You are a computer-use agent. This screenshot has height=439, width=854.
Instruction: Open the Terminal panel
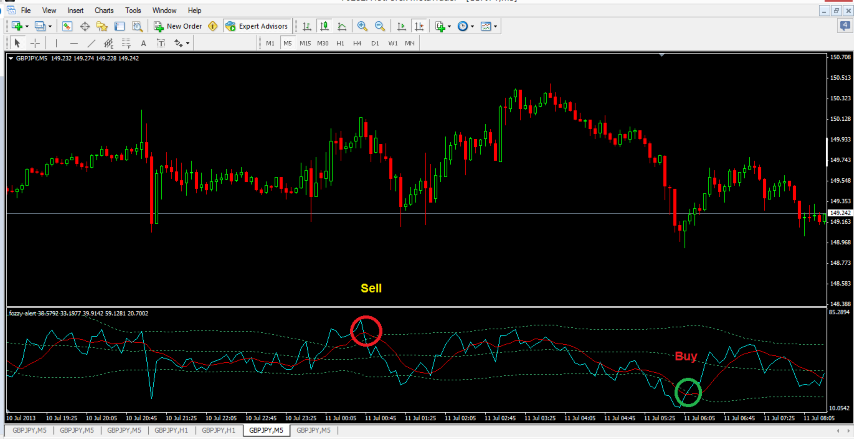pos(119,26)
